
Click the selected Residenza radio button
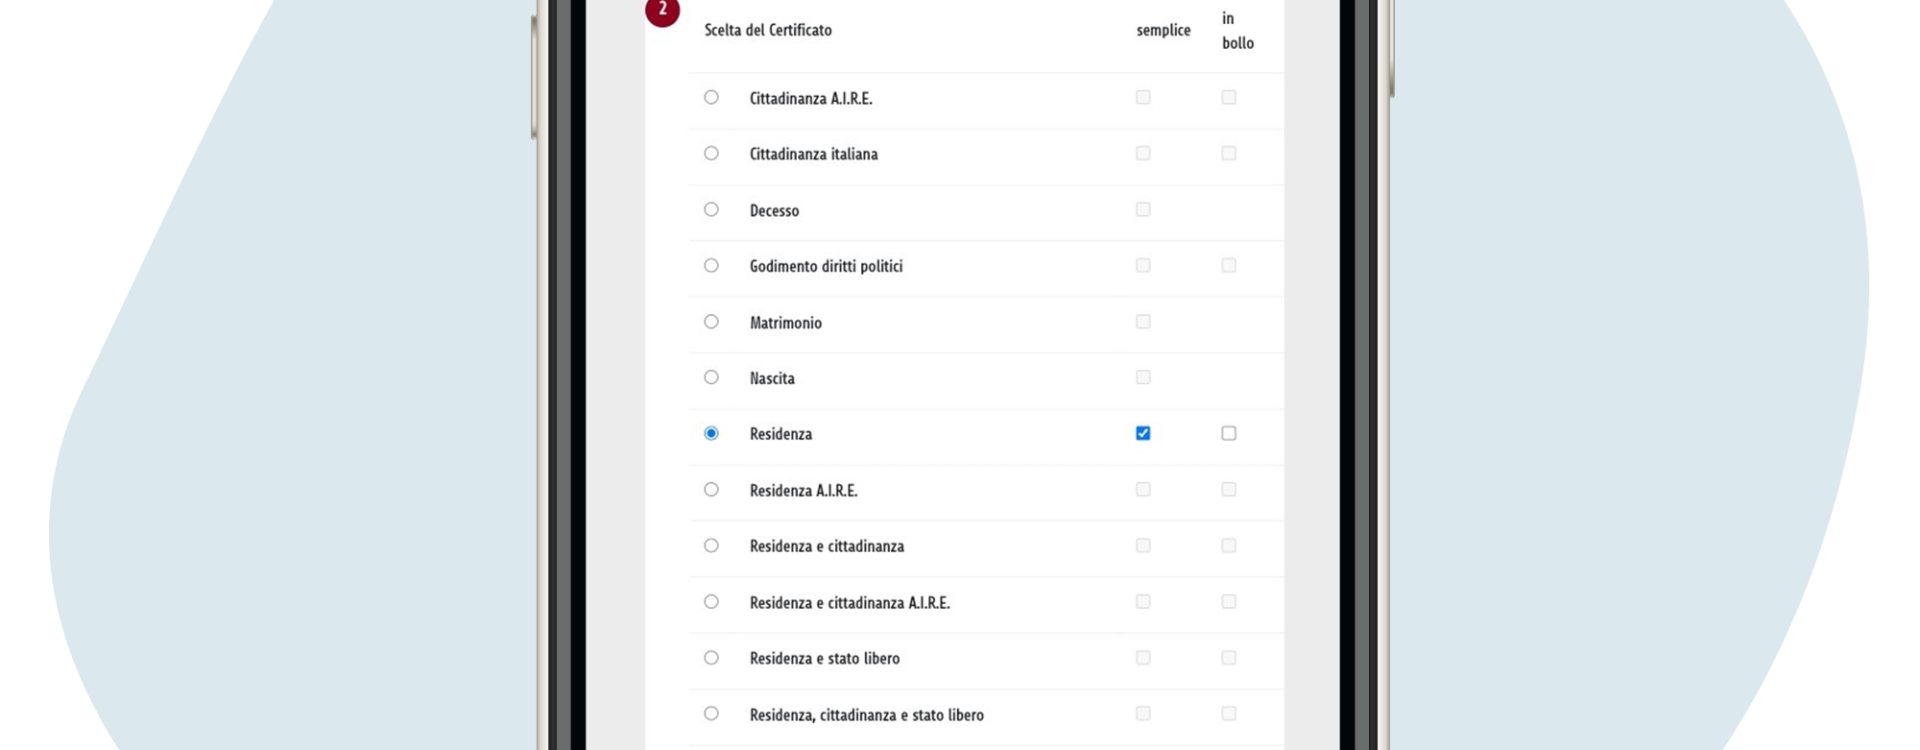point(711,433)
